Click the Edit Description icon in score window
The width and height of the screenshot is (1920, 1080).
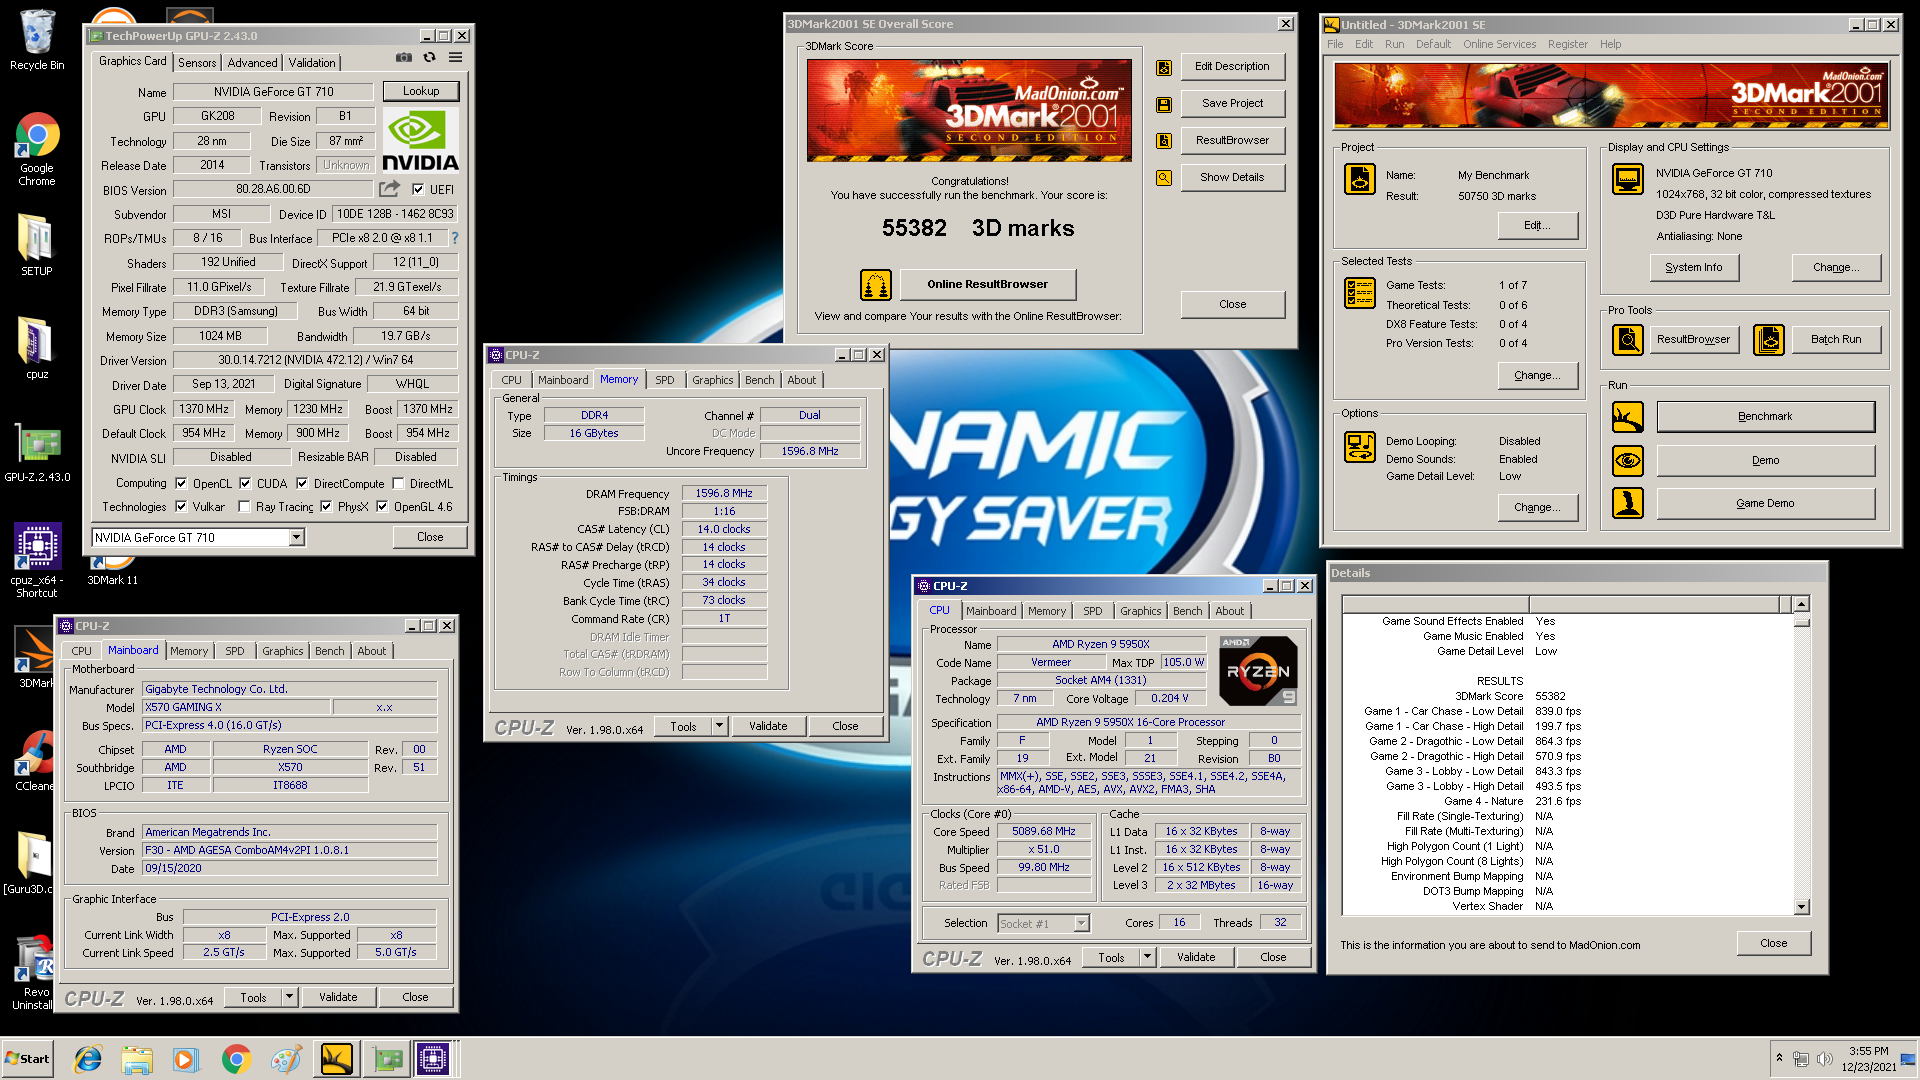(x=1164, y=67)
